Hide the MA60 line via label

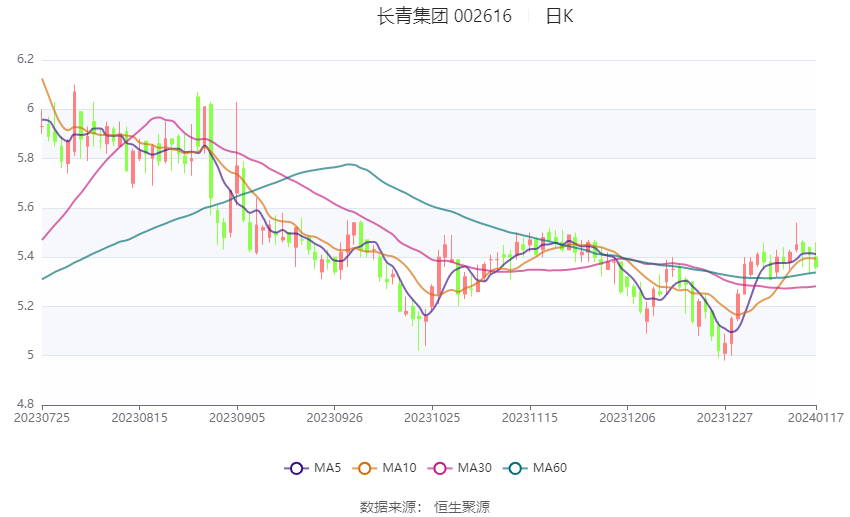(550, 468)
